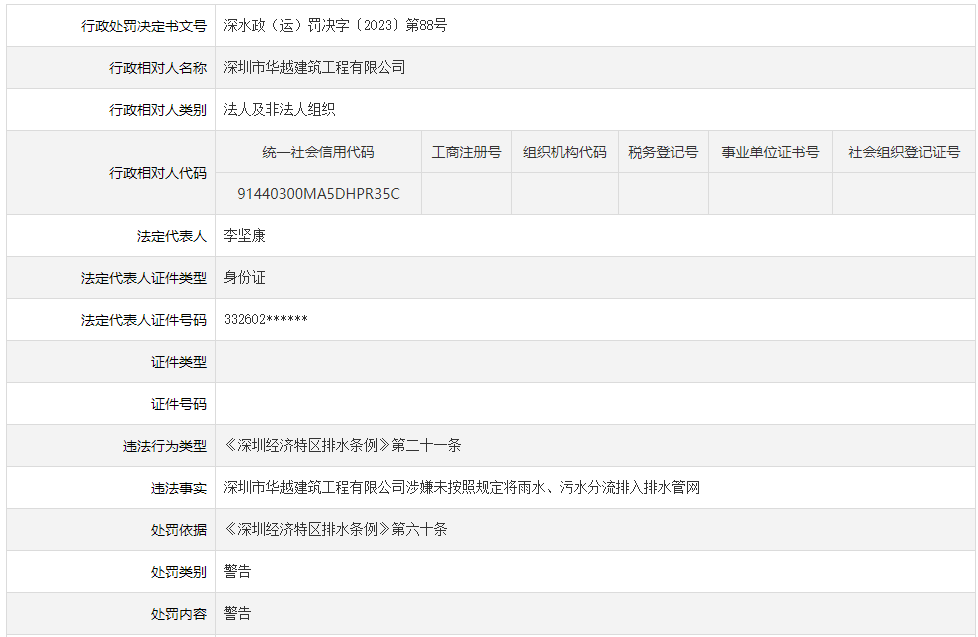Click the 处罚类别 label
The height and width of the screenshot is (637, 978).
tap(178, 572)
